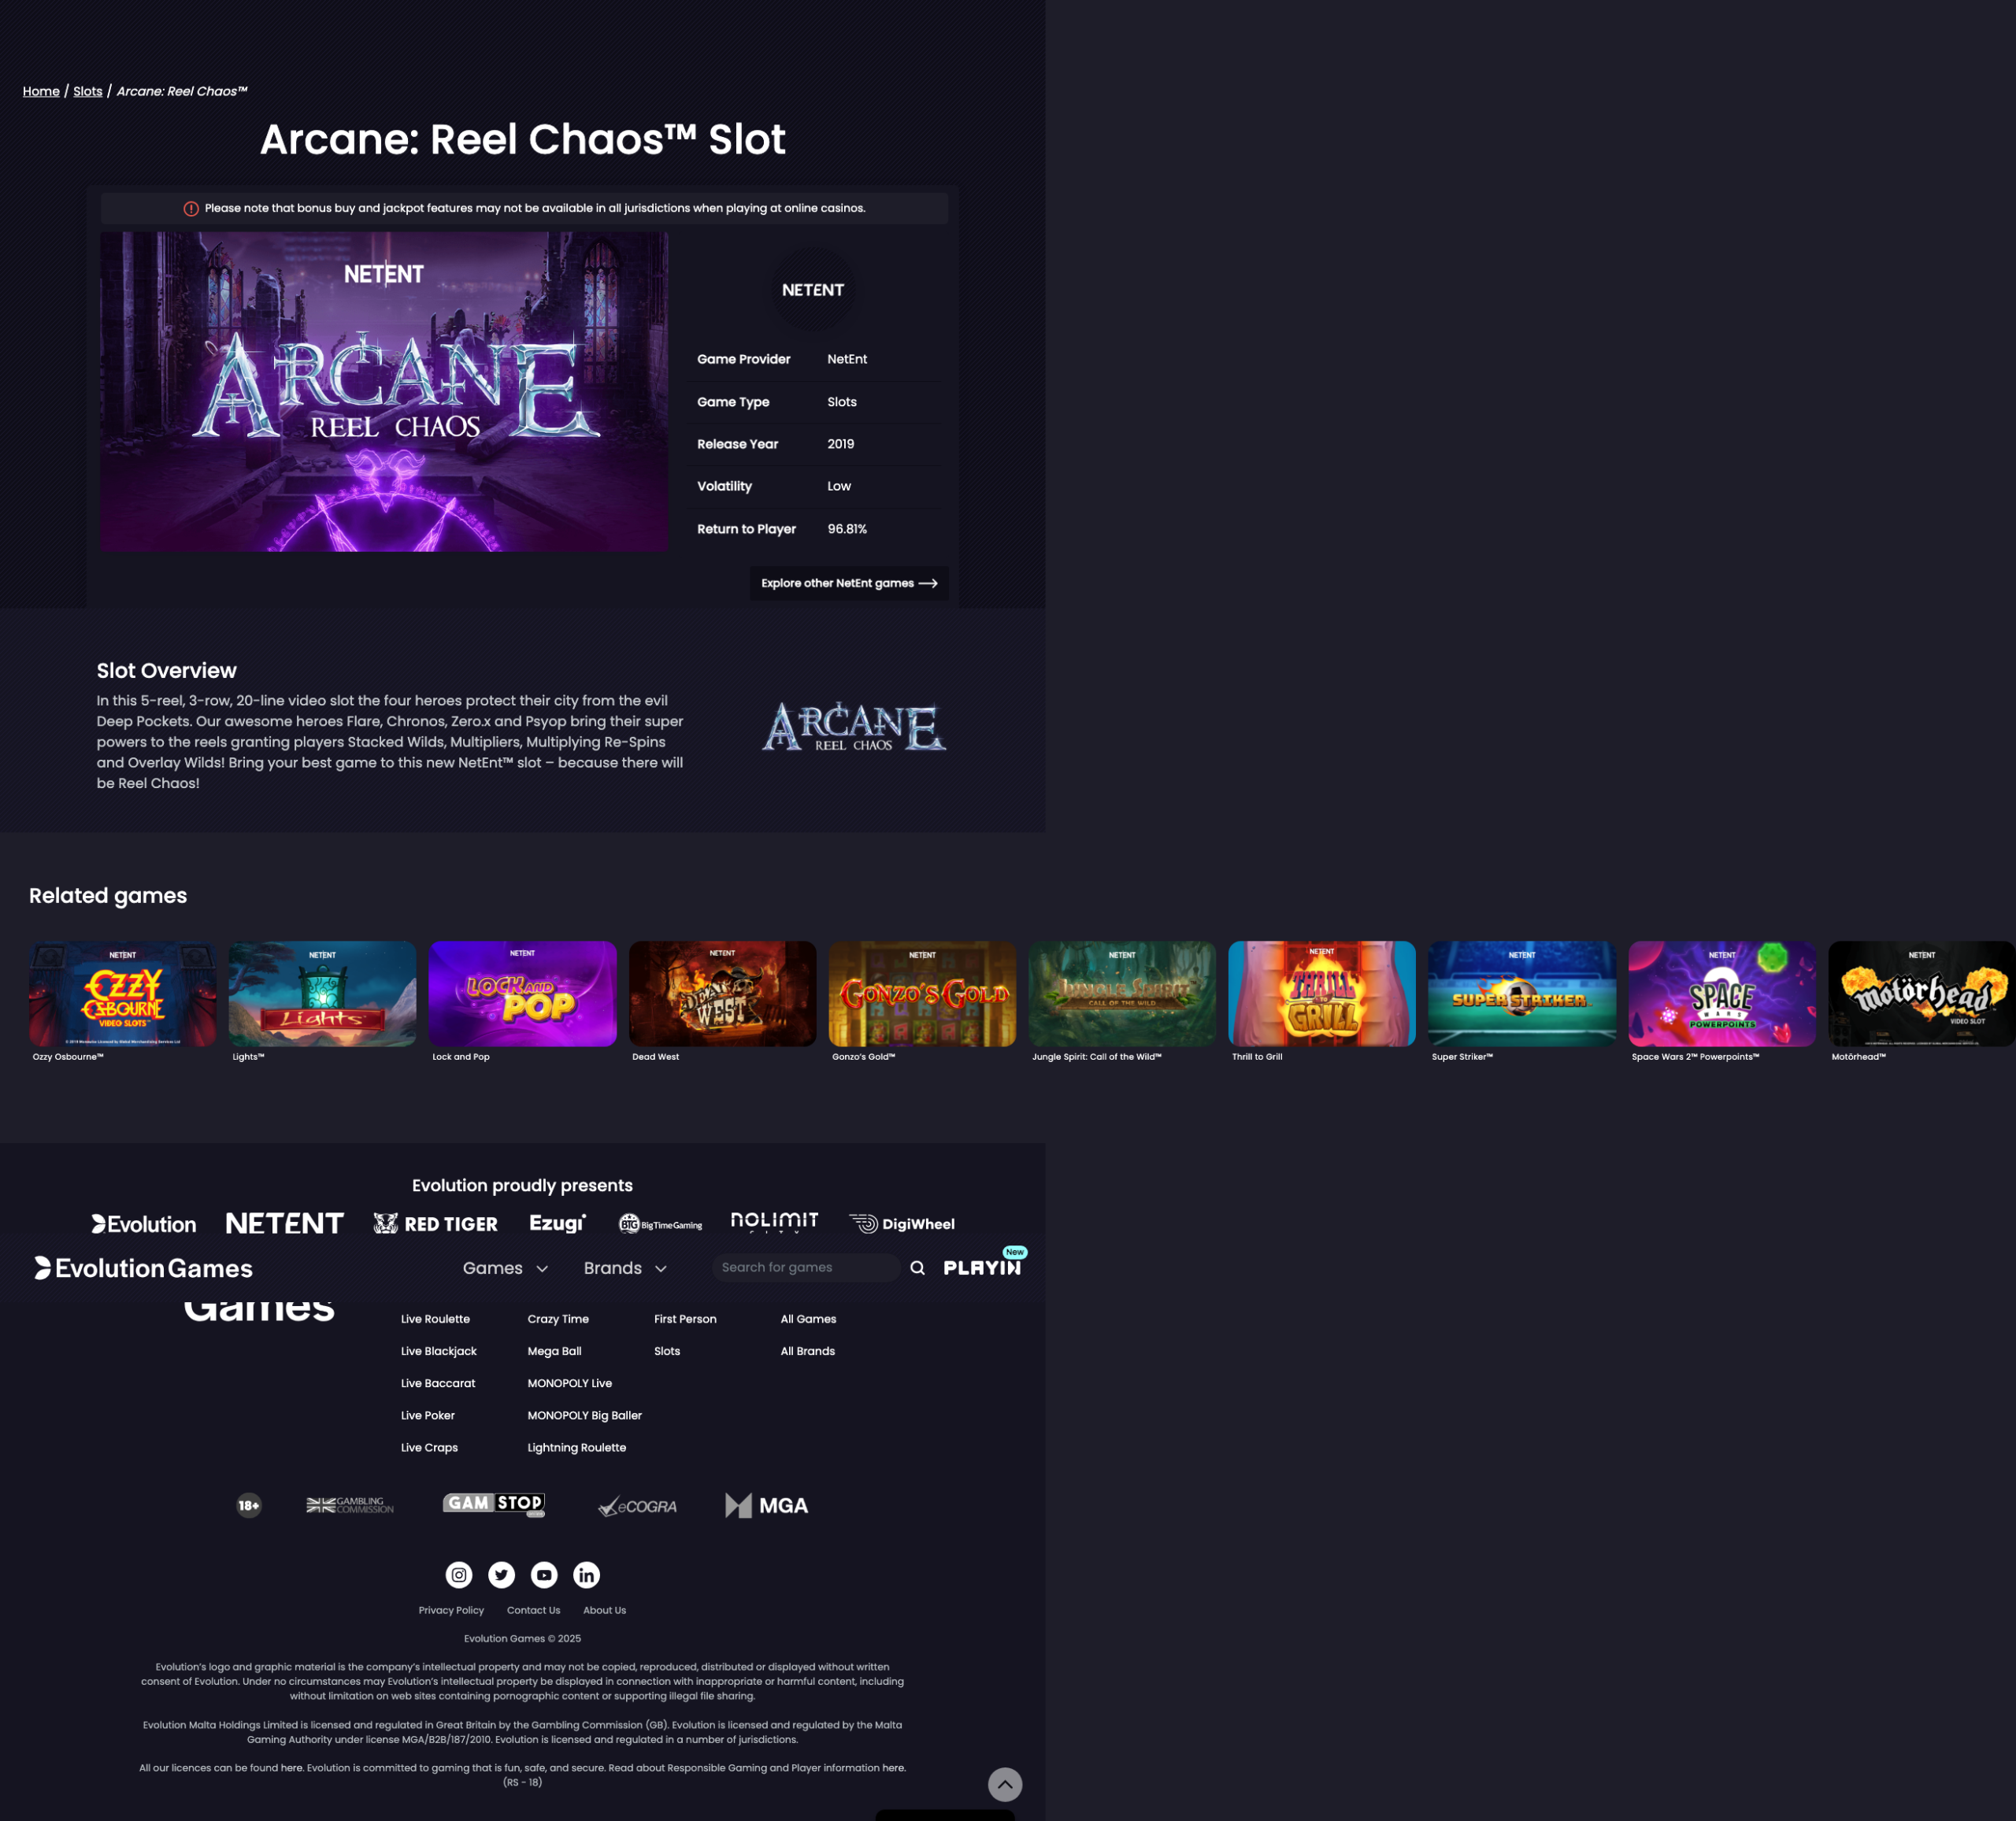Click the PLAYIN logo in header
The height and width of the screenshot is (1821, 2016).
point(982,1267)
